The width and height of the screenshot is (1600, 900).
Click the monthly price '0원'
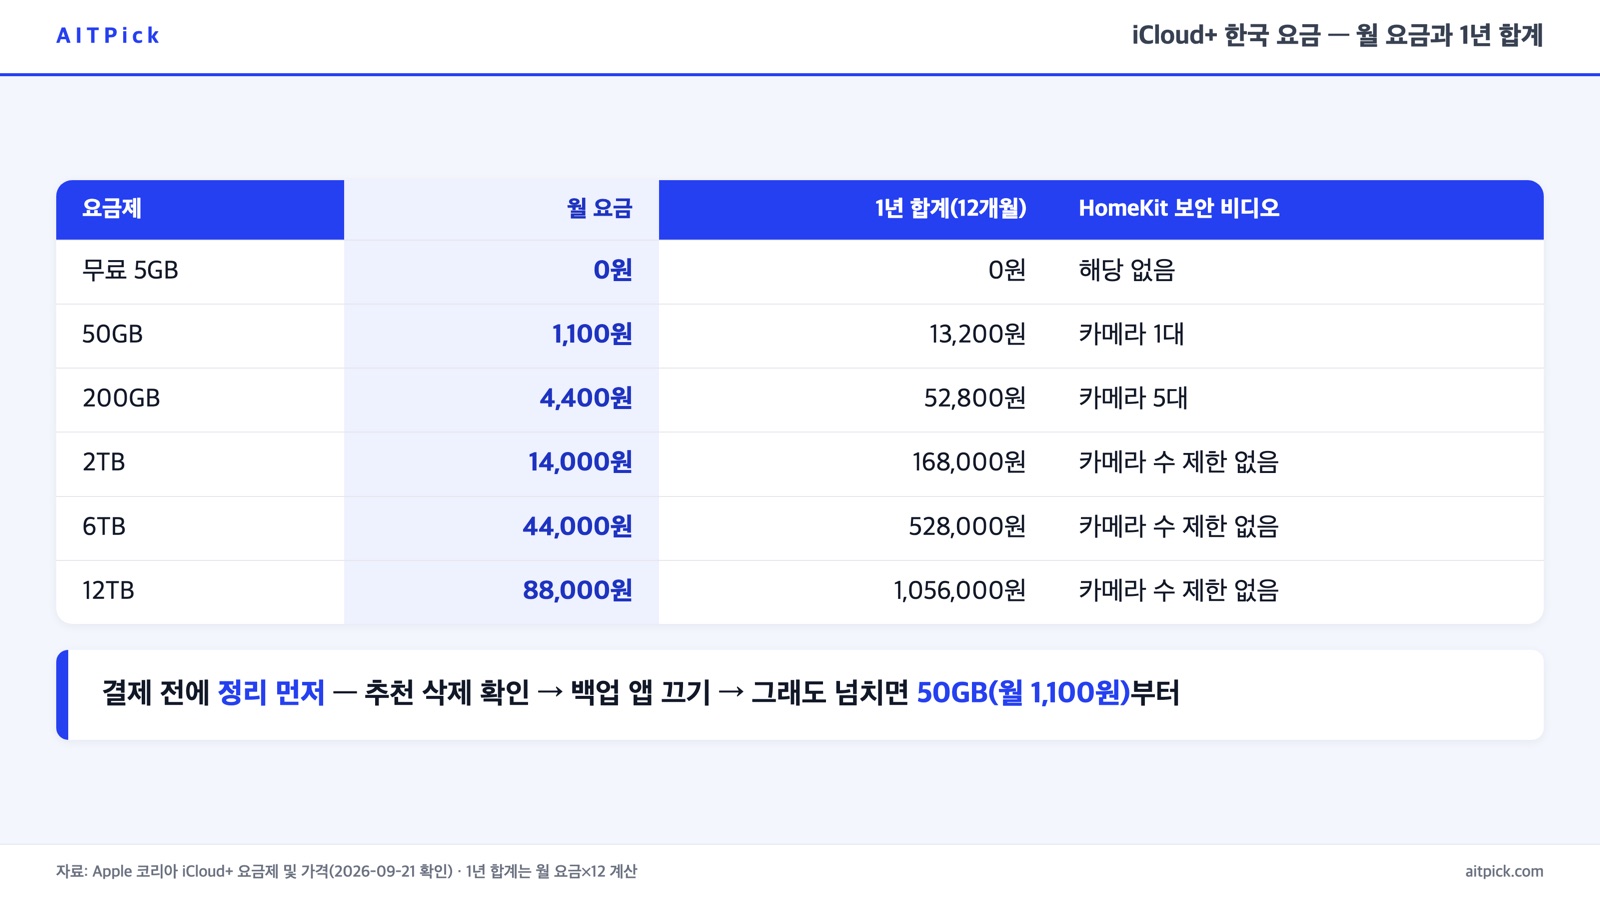[x=613, y=270]
